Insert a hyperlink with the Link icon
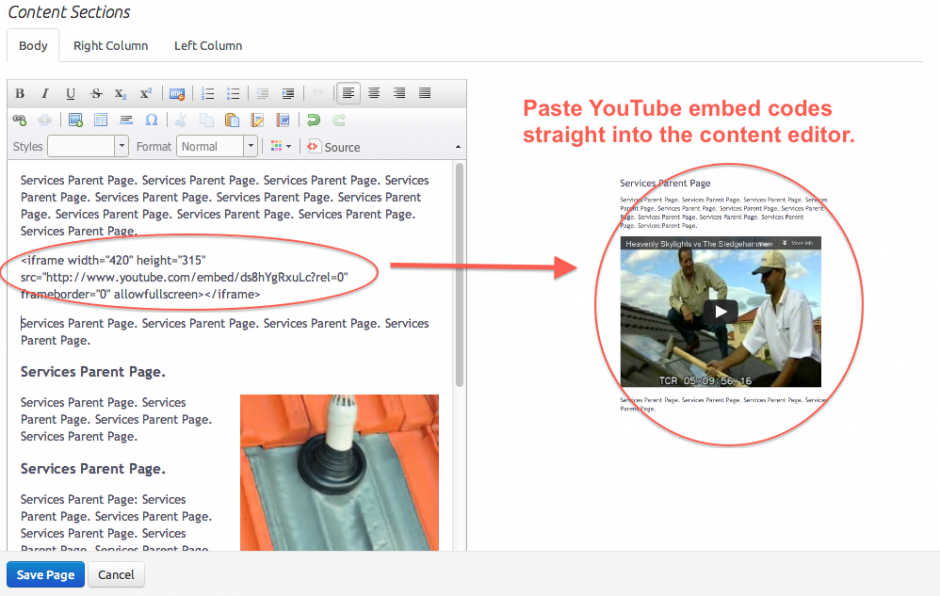Viewport: 940px width, 596px height. pyautogui.click(x=20, y=121)
